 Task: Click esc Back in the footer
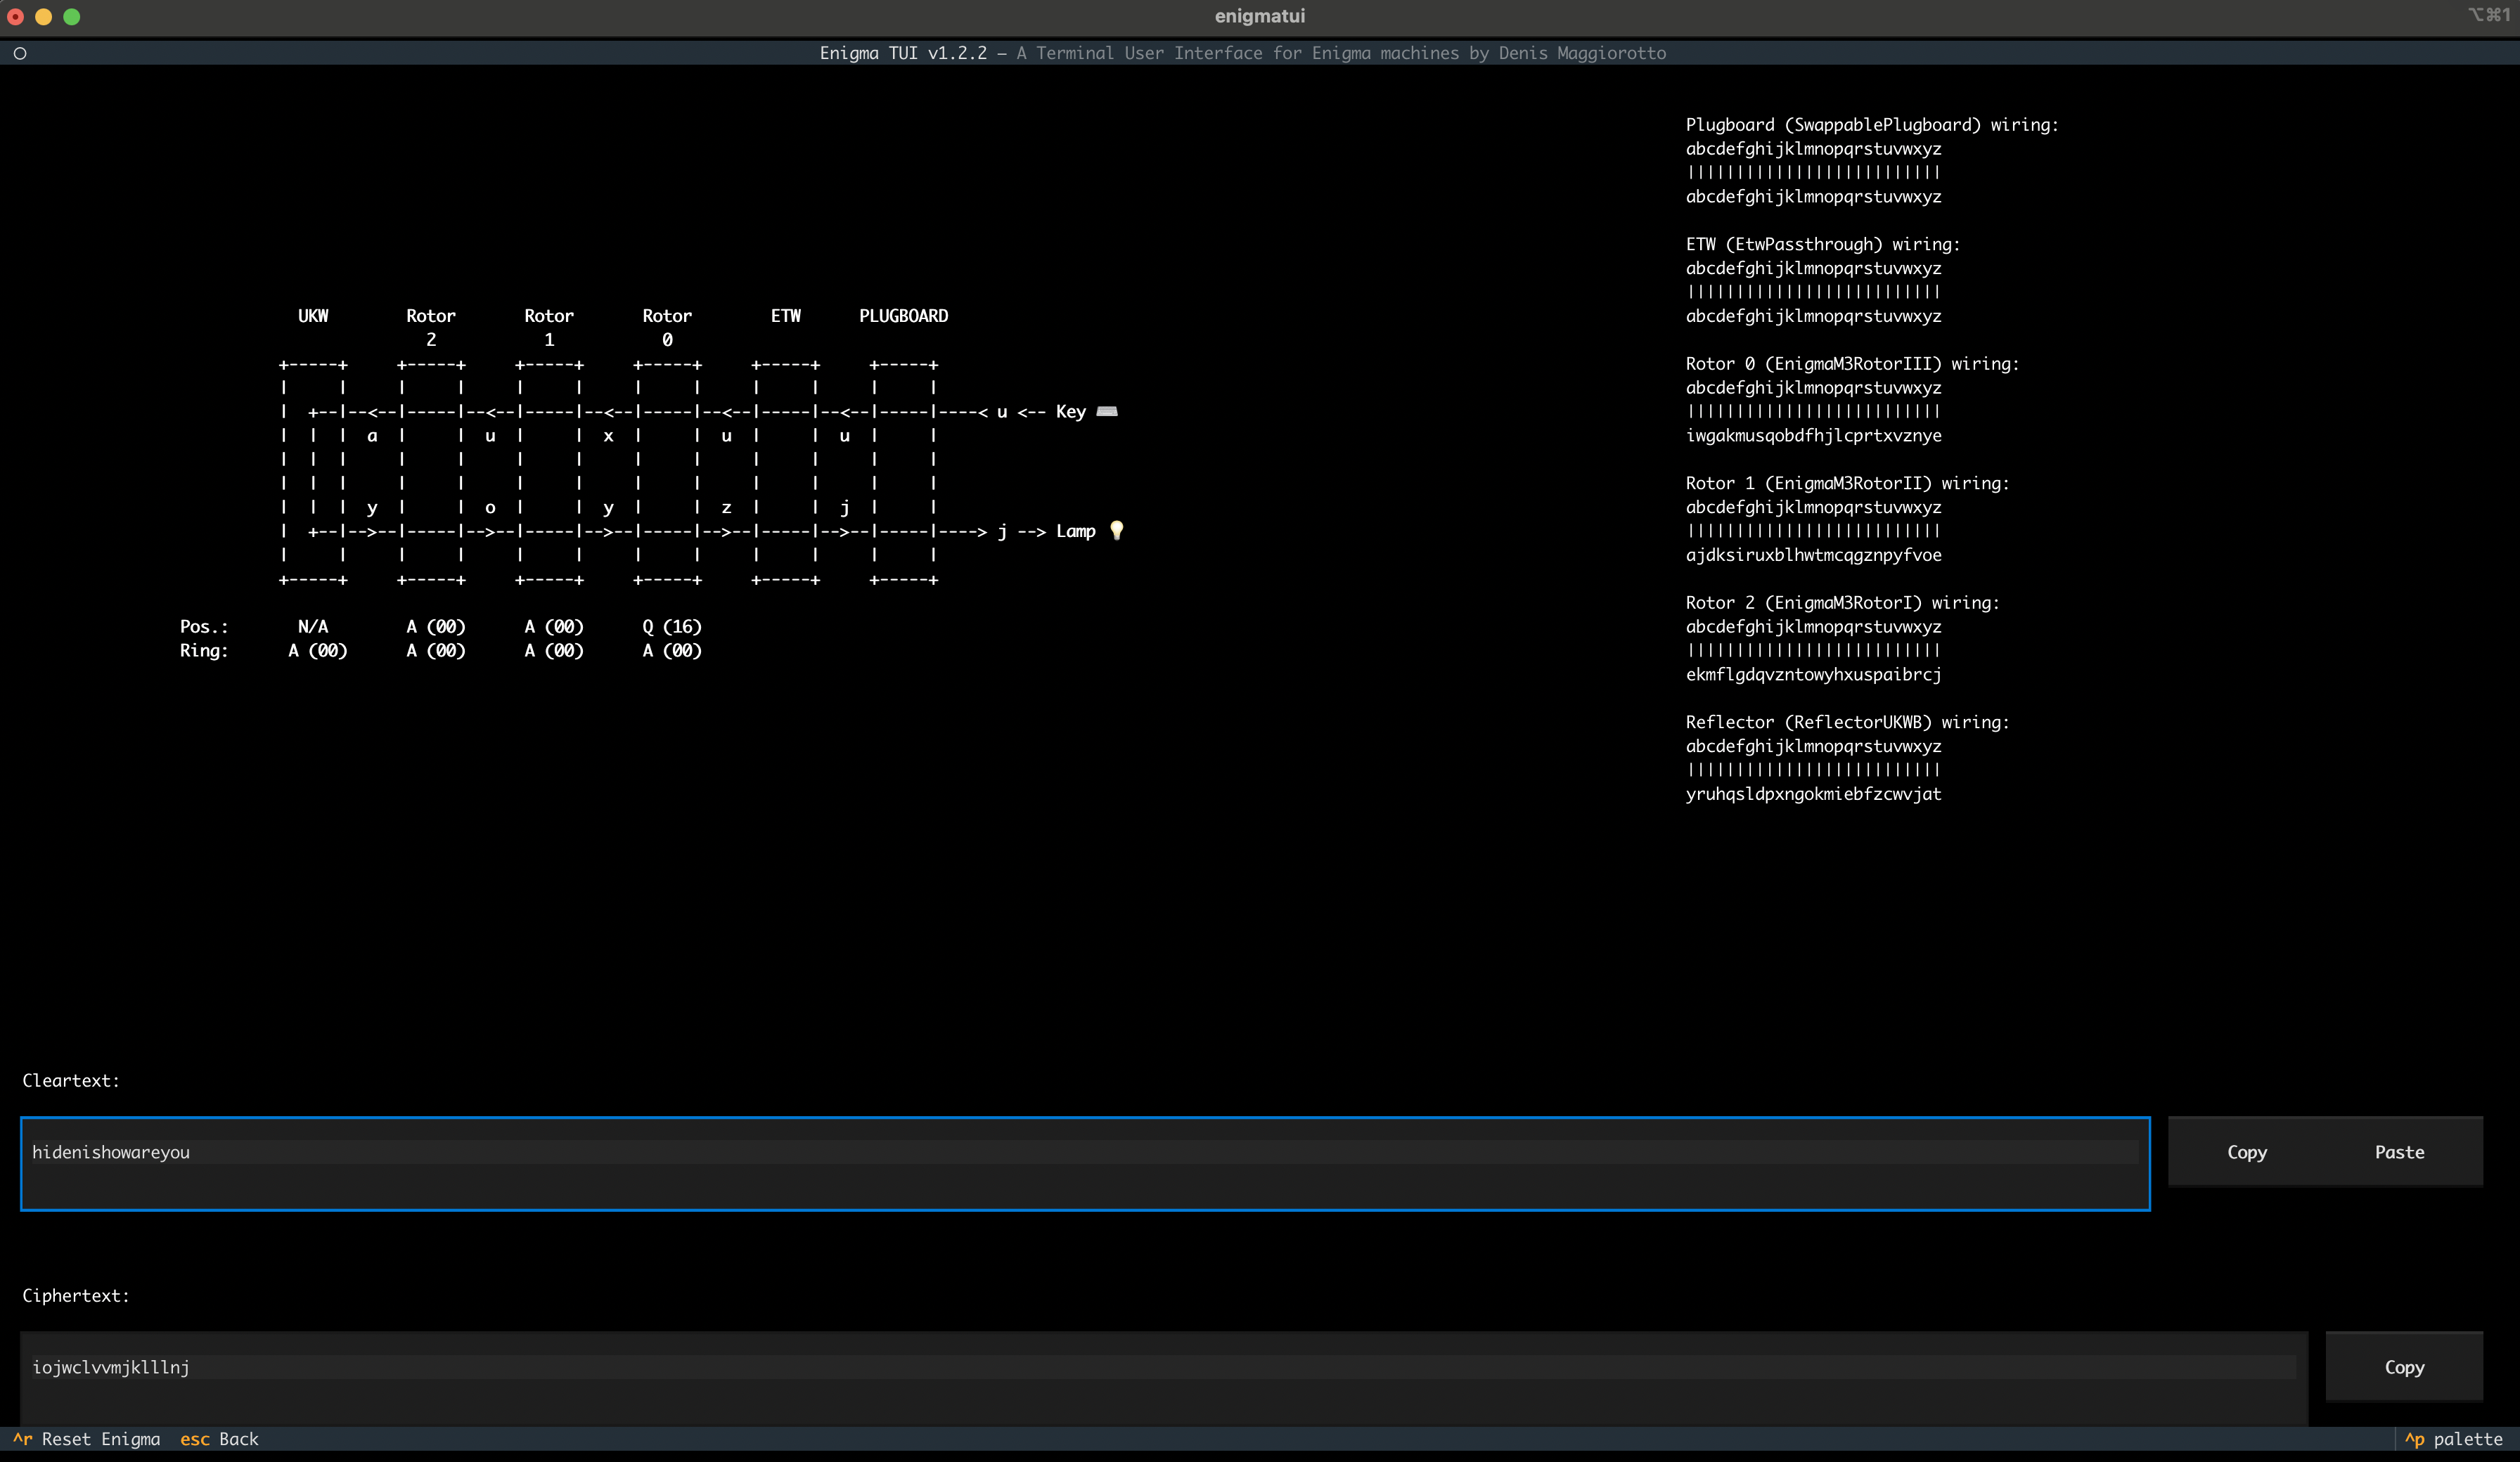coord(220,1439)
